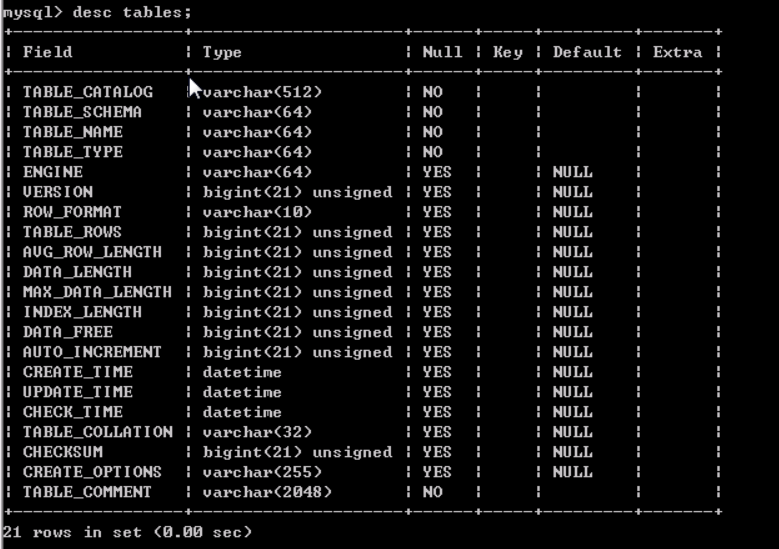Click the MAX_DATA_LENGTH field name
779x549 pixels.
tap(97, 292)
